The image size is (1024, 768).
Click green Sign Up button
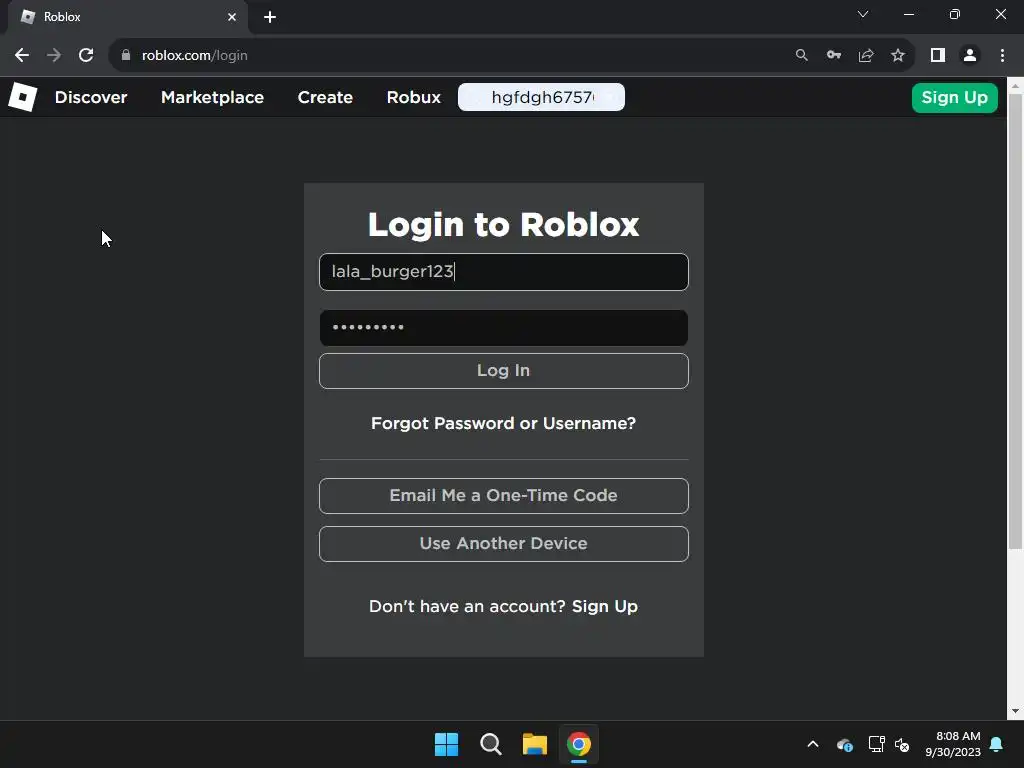tap(955, 97)
